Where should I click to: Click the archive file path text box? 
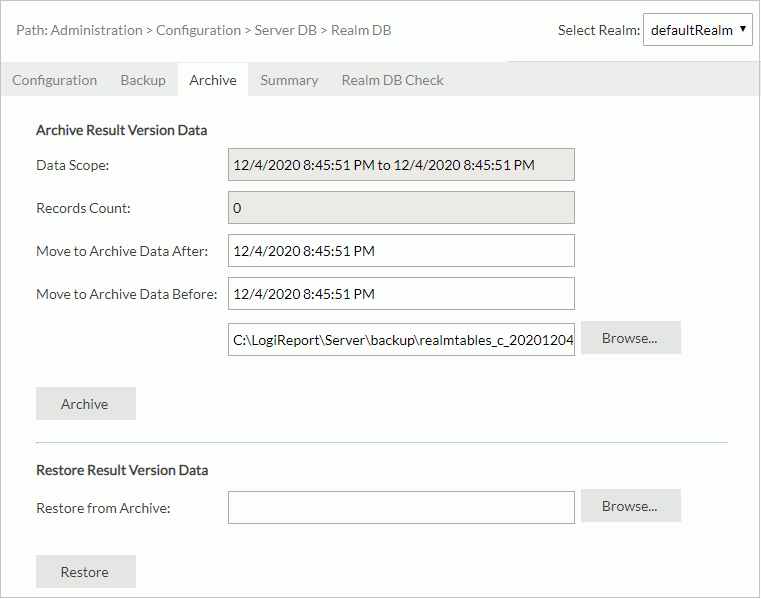401,340
